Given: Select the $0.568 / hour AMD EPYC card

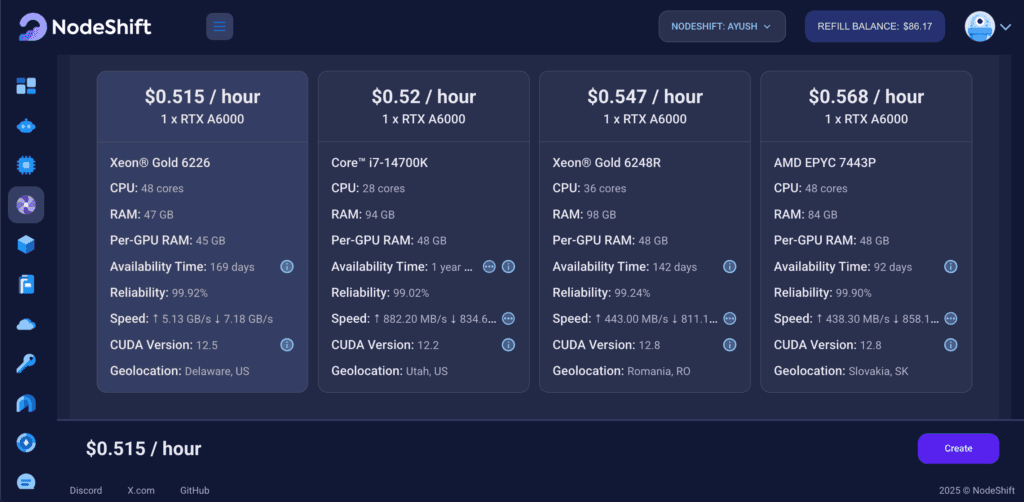Looking at the screenshot, I should tap(866, 232).
